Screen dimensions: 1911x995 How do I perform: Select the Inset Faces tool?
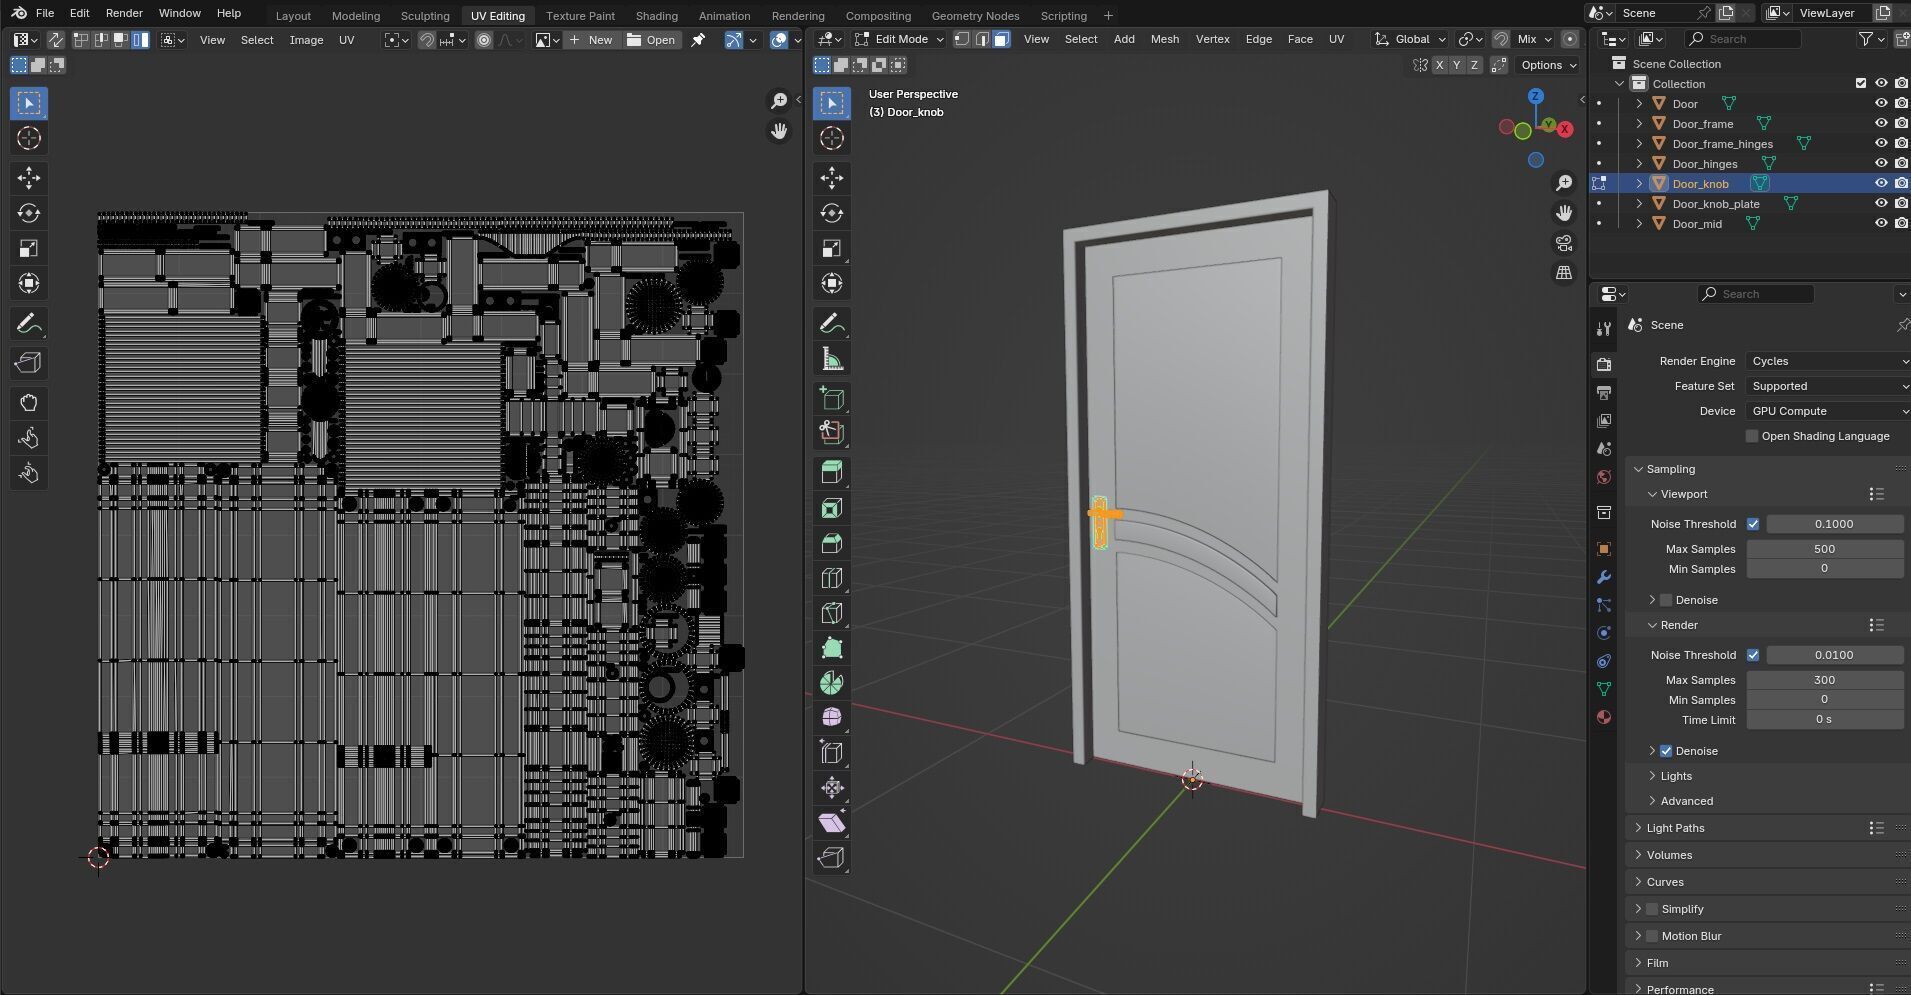[832, 508]
